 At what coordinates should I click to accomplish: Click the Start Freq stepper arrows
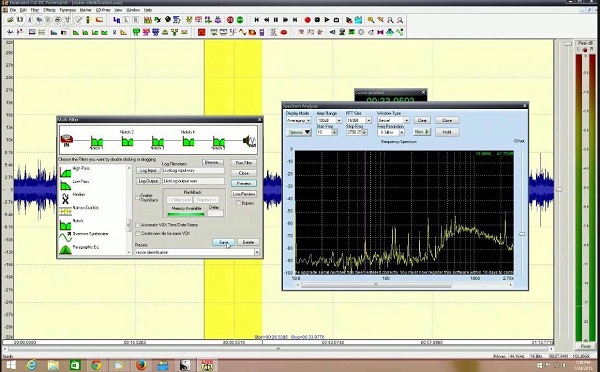(334, 132)
